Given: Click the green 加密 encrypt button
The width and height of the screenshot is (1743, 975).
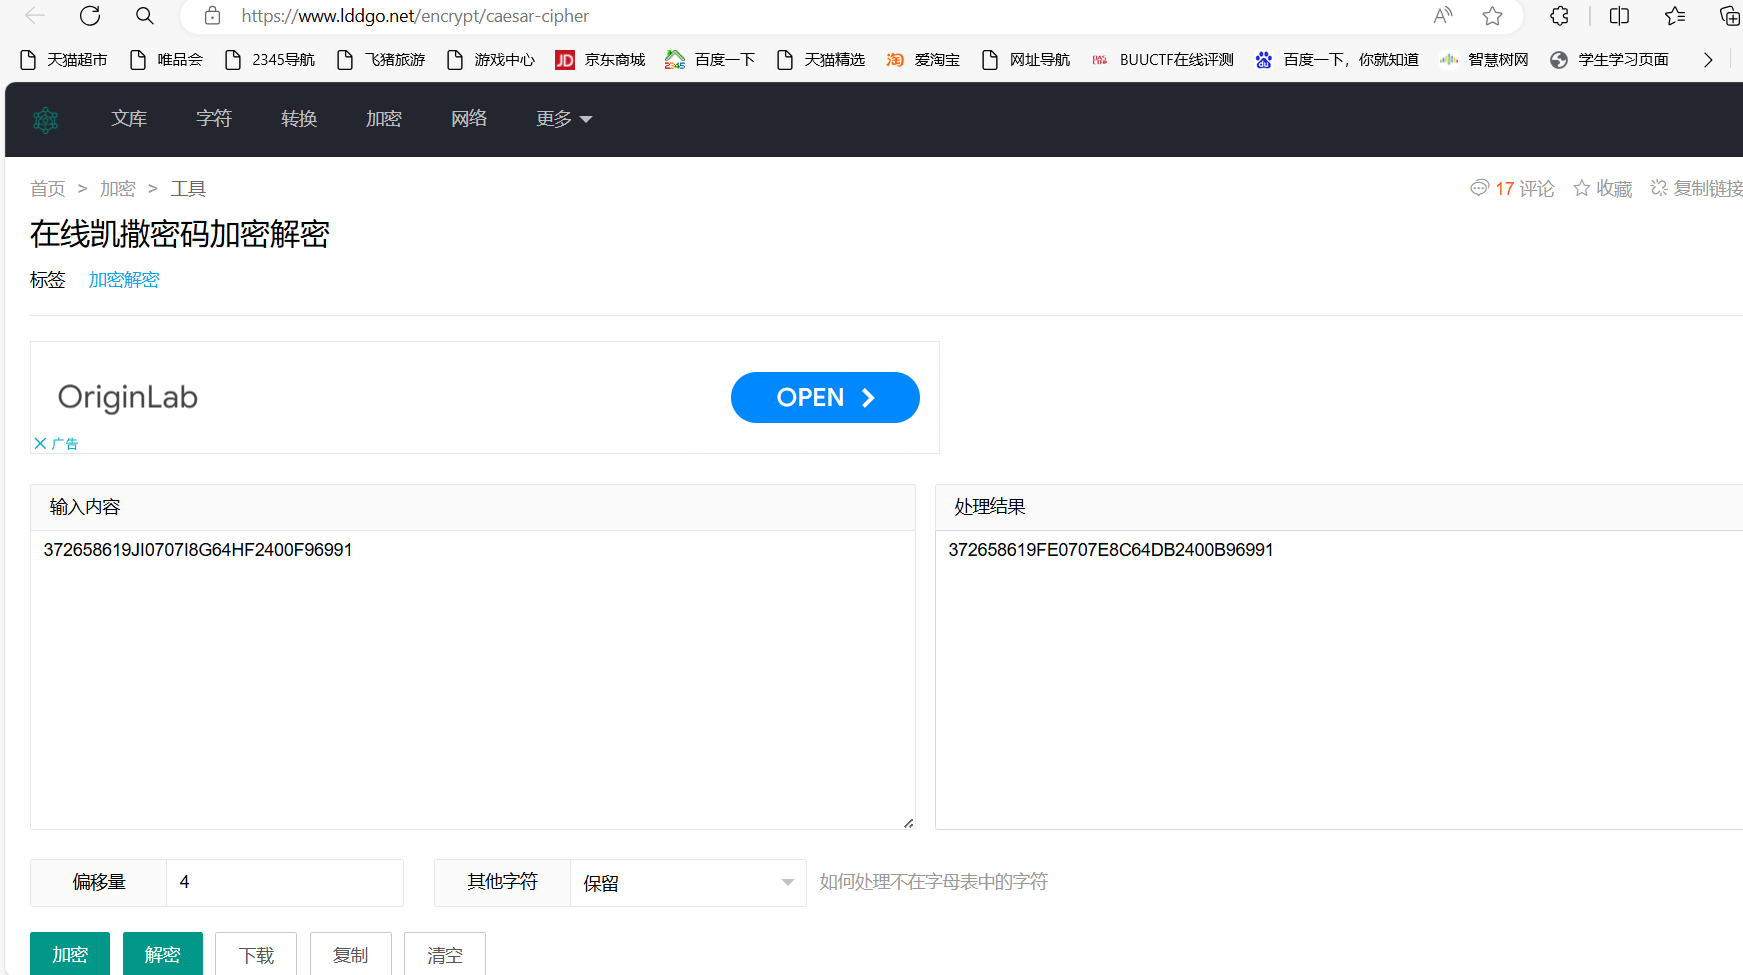Looking at the screenshot, I should tap(70, 954).
